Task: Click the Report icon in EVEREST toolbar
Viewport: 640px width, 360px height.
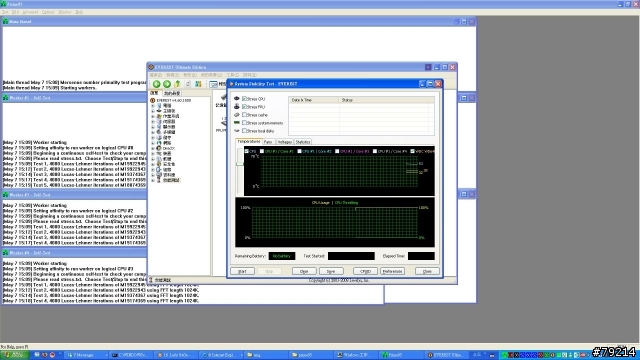Action: pos(213,84)
